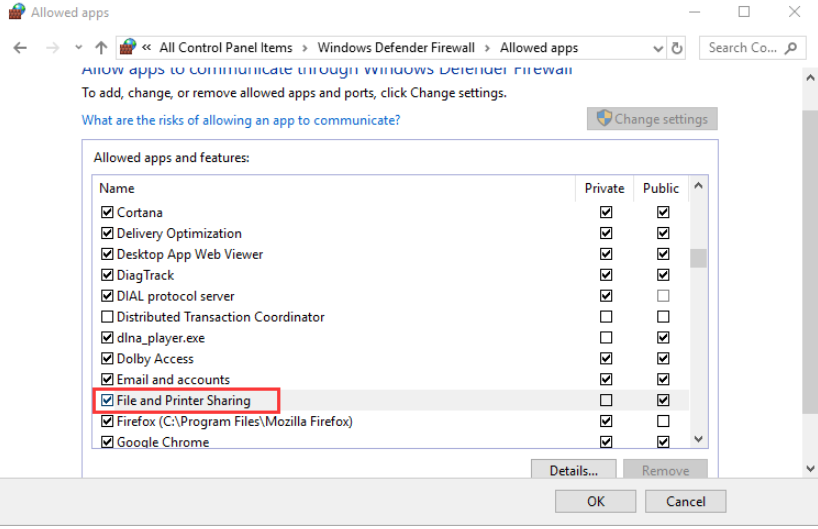Toggle the Cortana name checkbox
818x529 pixels.
coord(107,212)
